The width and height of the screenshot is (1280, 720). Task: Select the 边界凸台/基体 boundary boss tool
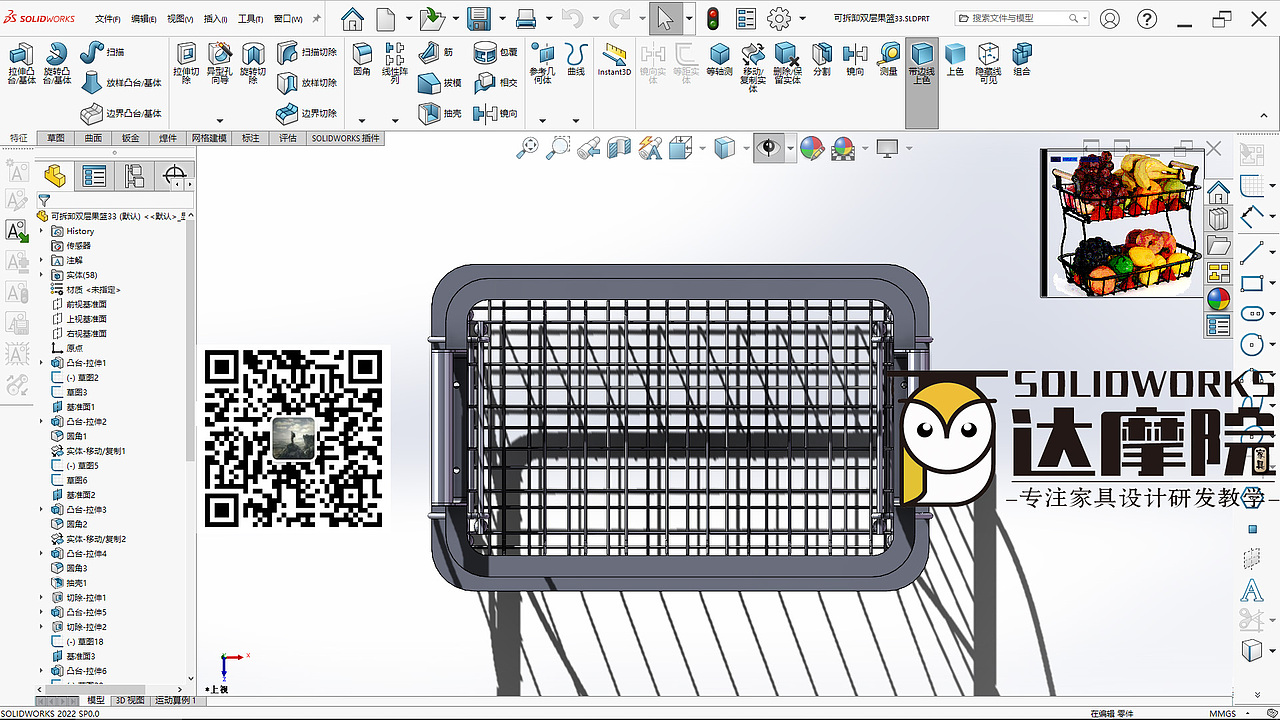120,113
